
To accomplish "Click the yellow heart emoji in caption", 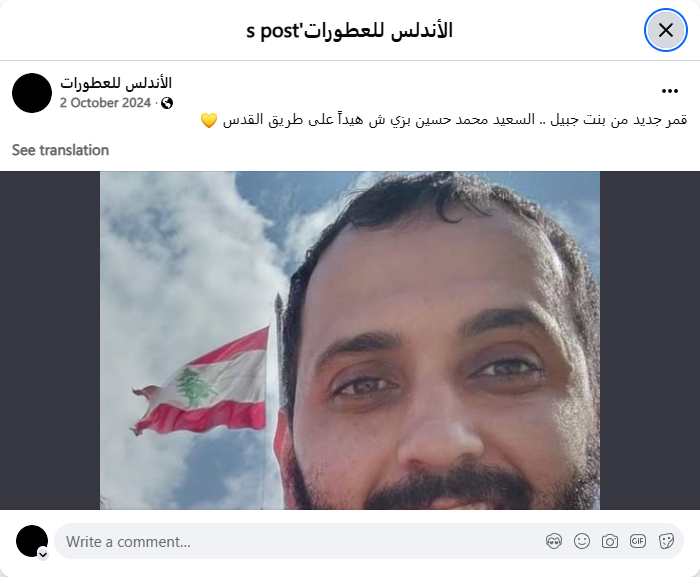I will coord(208,120).
